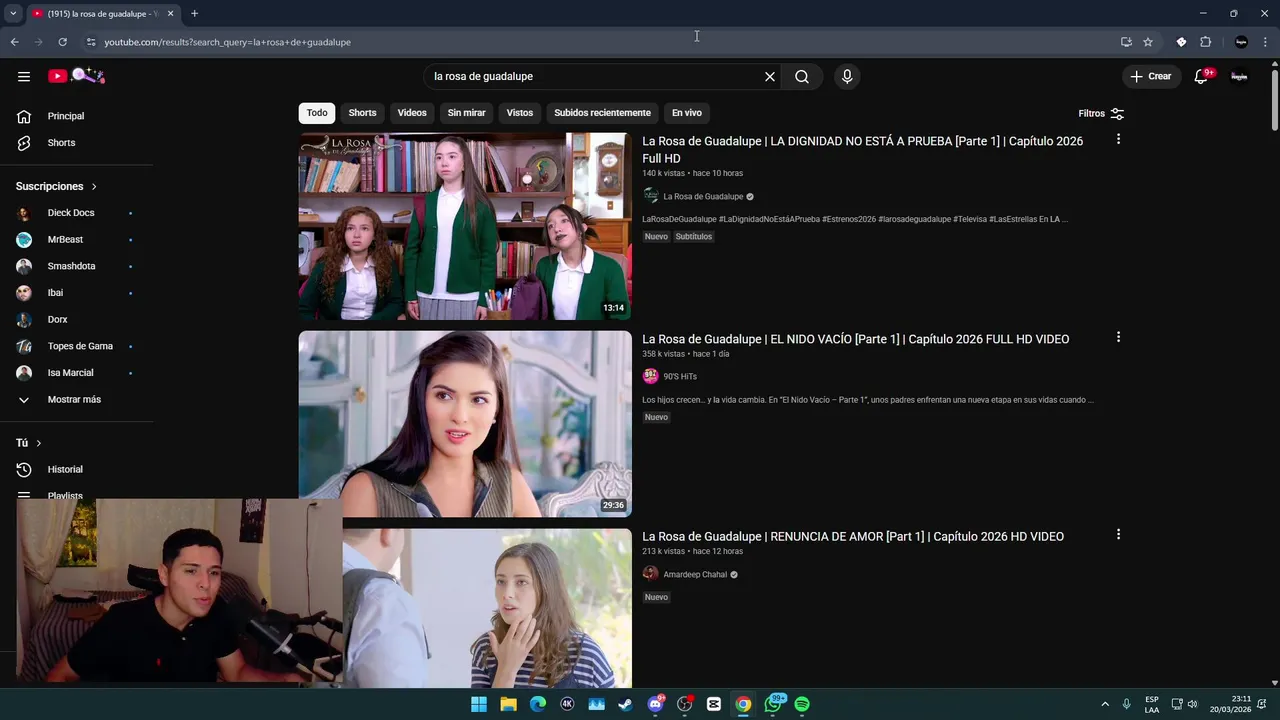The height and width of the screenshot is (720, 1280).
Task: Open RENUNCIA DE AMOR video thumbnail
Action: (487, 608)
